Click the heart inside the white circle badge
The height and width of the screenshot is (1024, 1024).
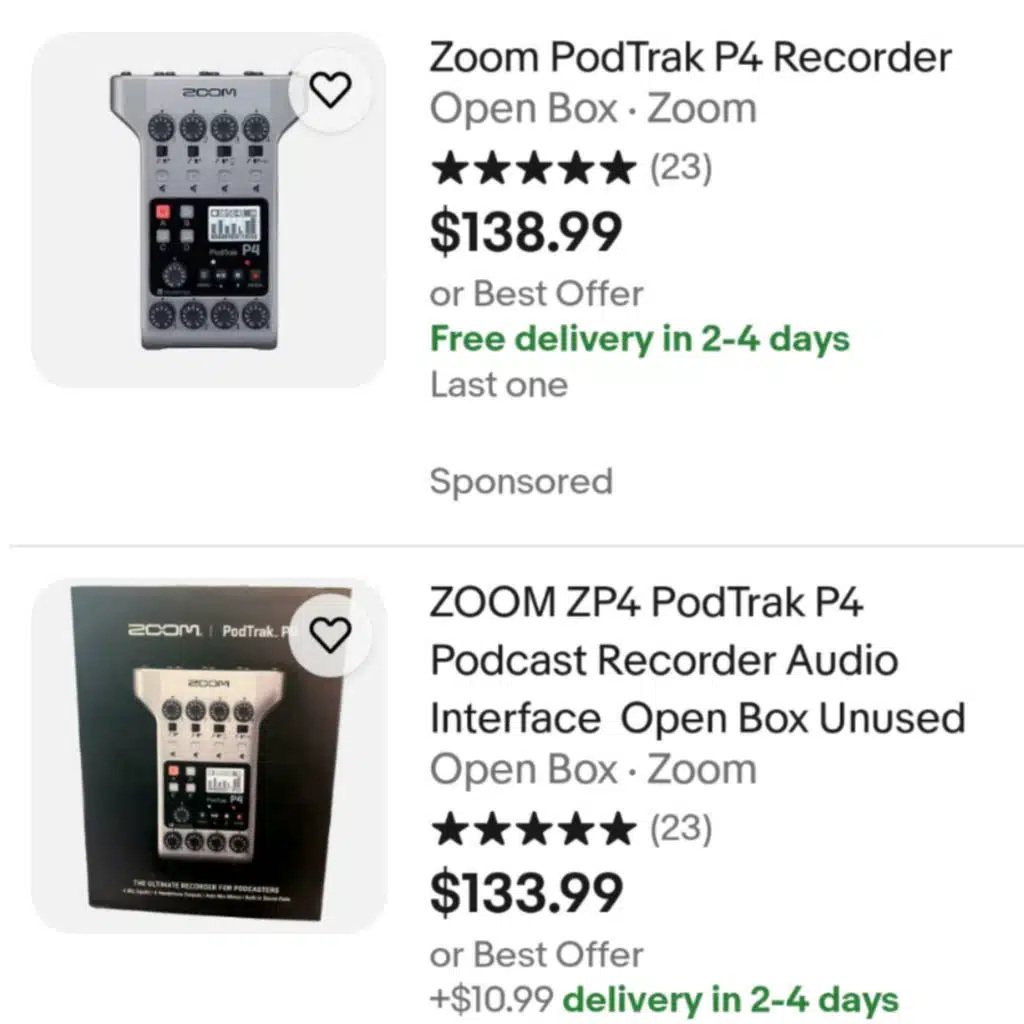[x=330, y=88]
